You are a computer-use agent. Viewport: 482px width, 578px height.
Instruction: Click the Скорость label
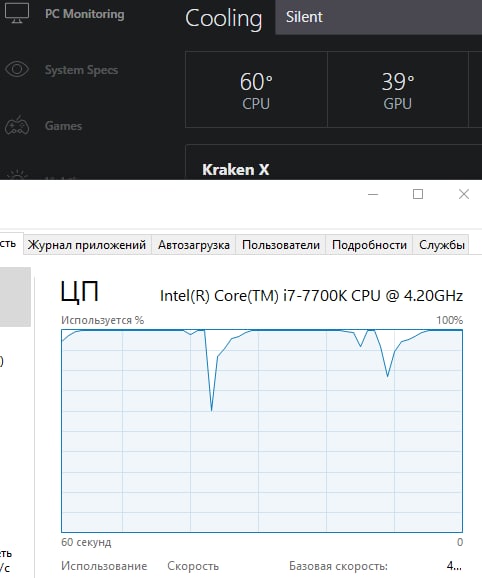pyautogui.click(x=193, y=566)
